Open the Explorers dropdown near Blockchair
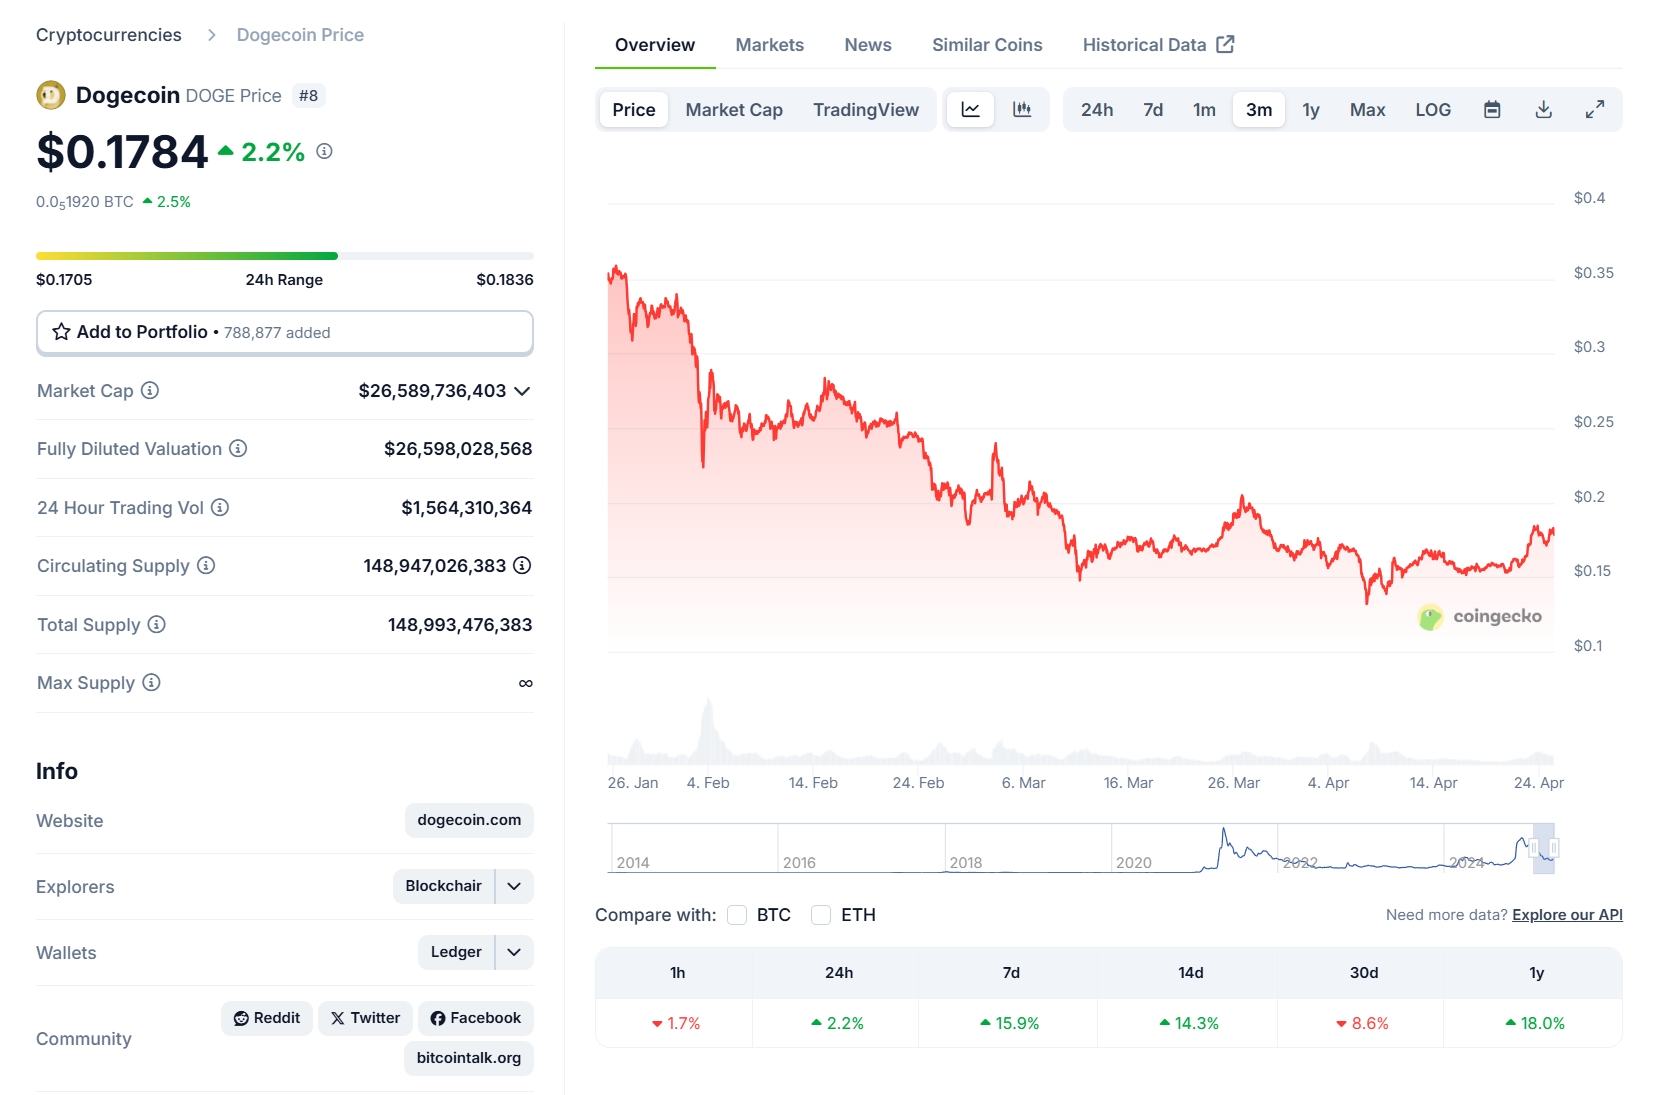The image size is (1660, 1095). (514, 886)
